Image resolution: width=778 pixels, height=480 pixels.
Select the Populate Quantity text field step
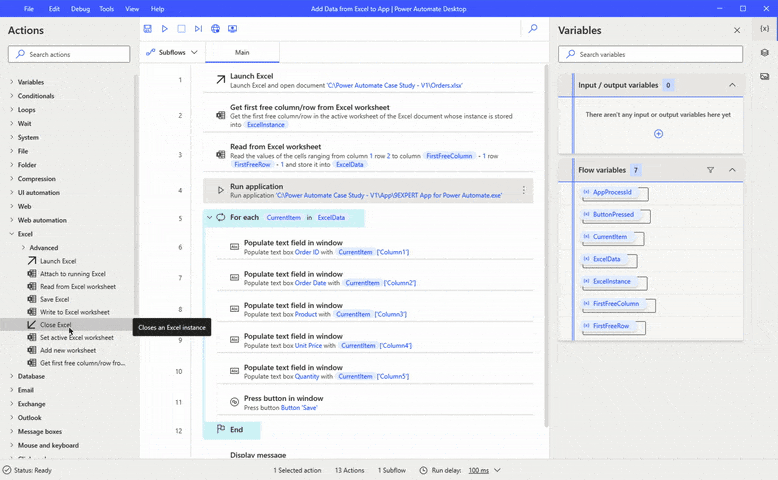click(x=375, y=372)
